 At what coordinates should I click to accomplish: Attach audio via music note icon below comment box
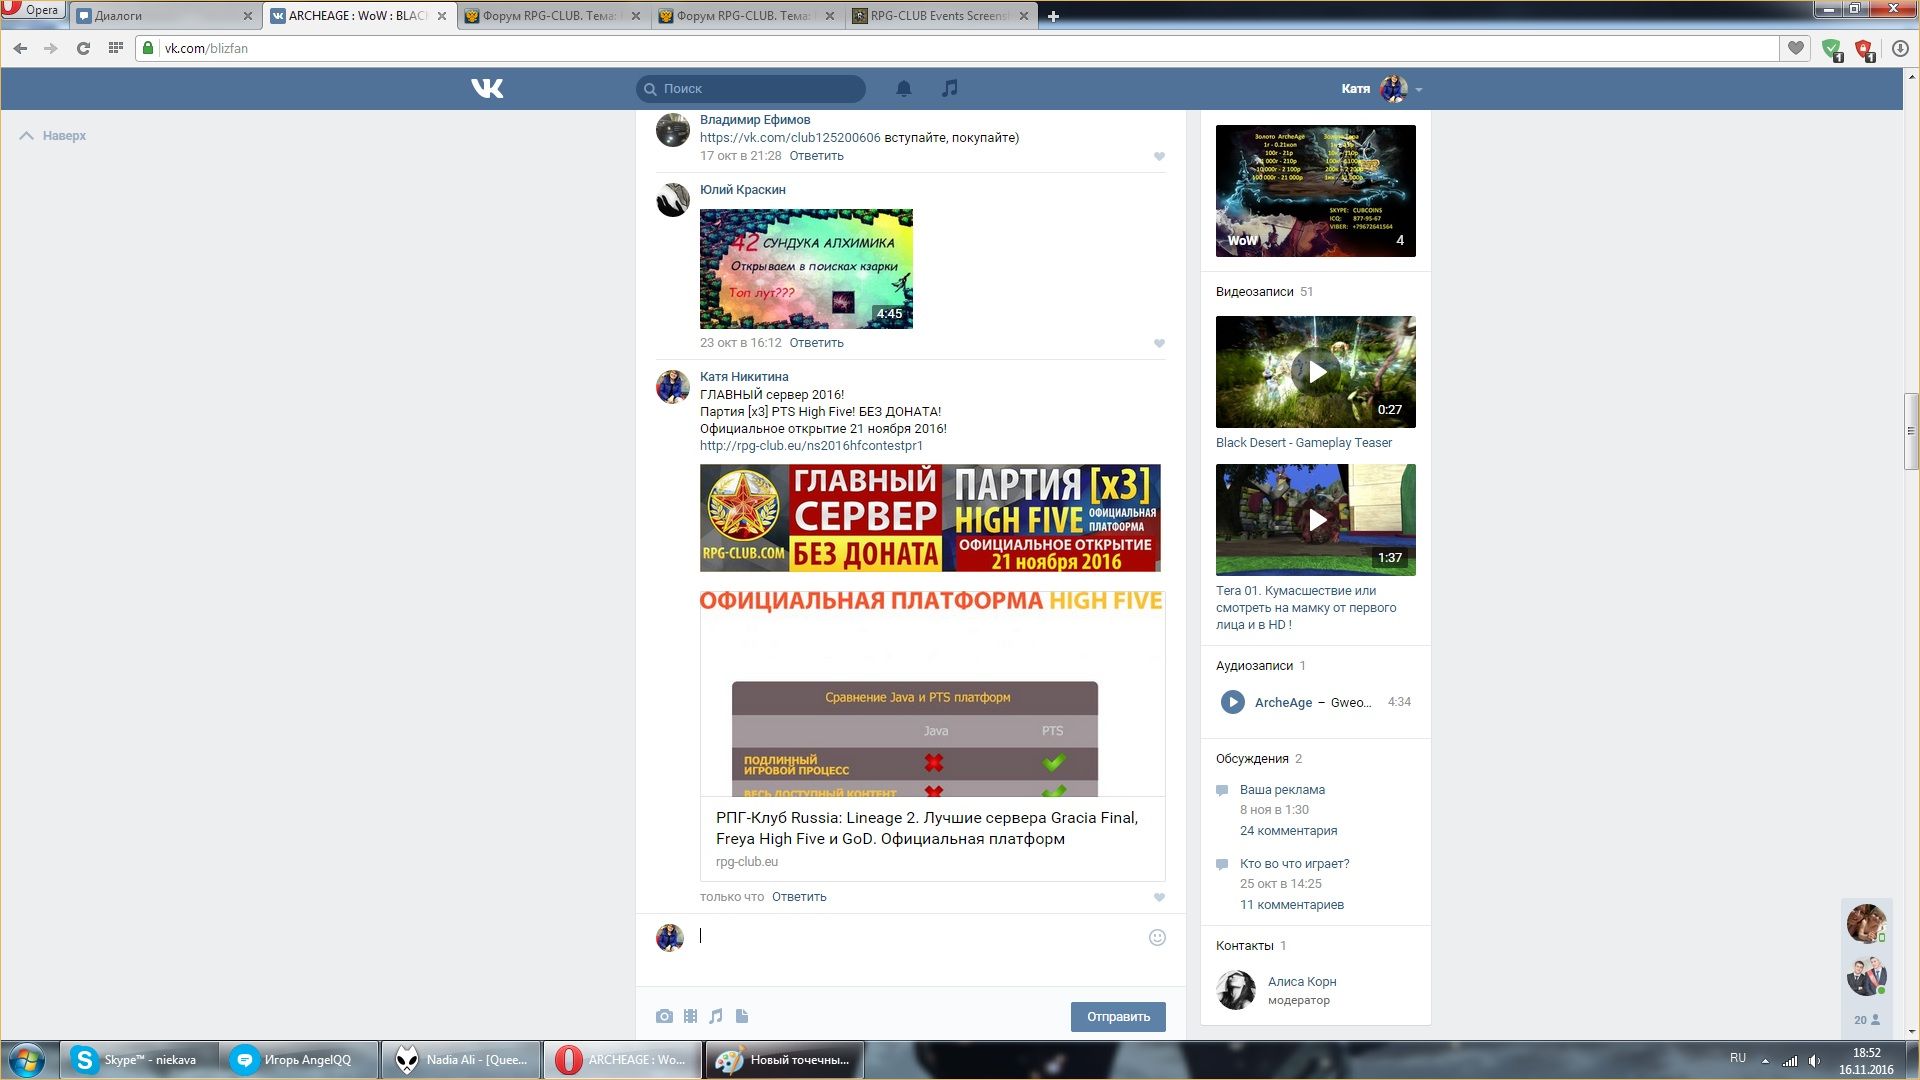(716, 1016)
